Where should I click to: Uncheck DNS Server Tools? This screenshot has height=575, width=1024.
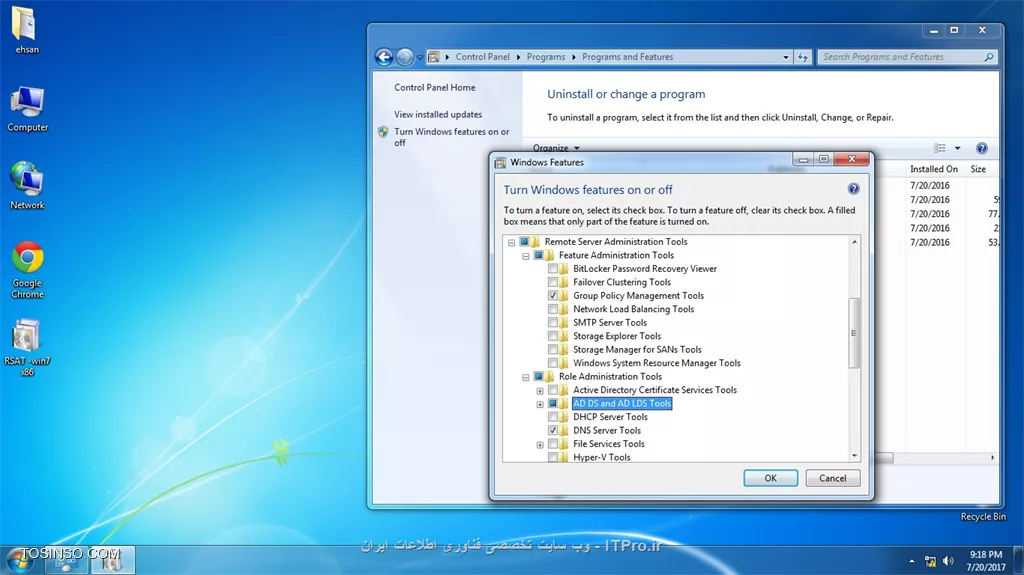coord(552,430)
